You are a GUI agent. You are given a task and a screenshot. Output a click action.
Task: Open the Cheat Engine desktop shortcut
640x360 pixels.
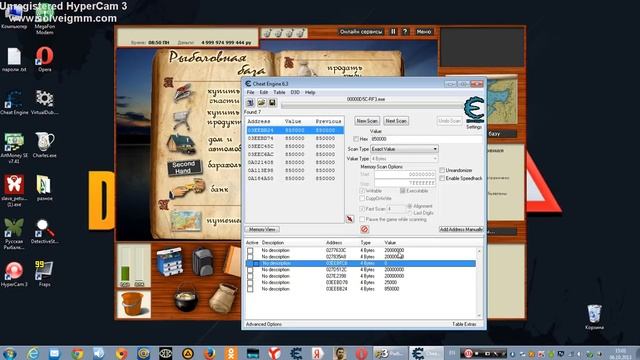click(14, 103)
